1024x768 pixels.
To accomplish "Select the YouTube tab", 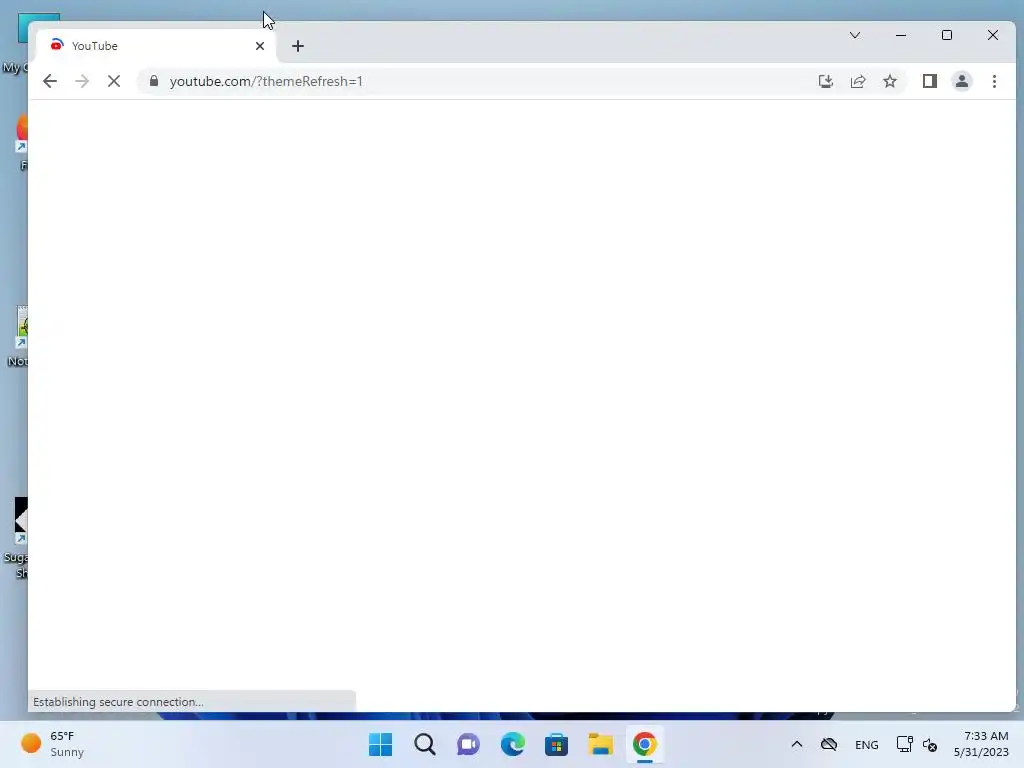I will click(x=157, y=46).
